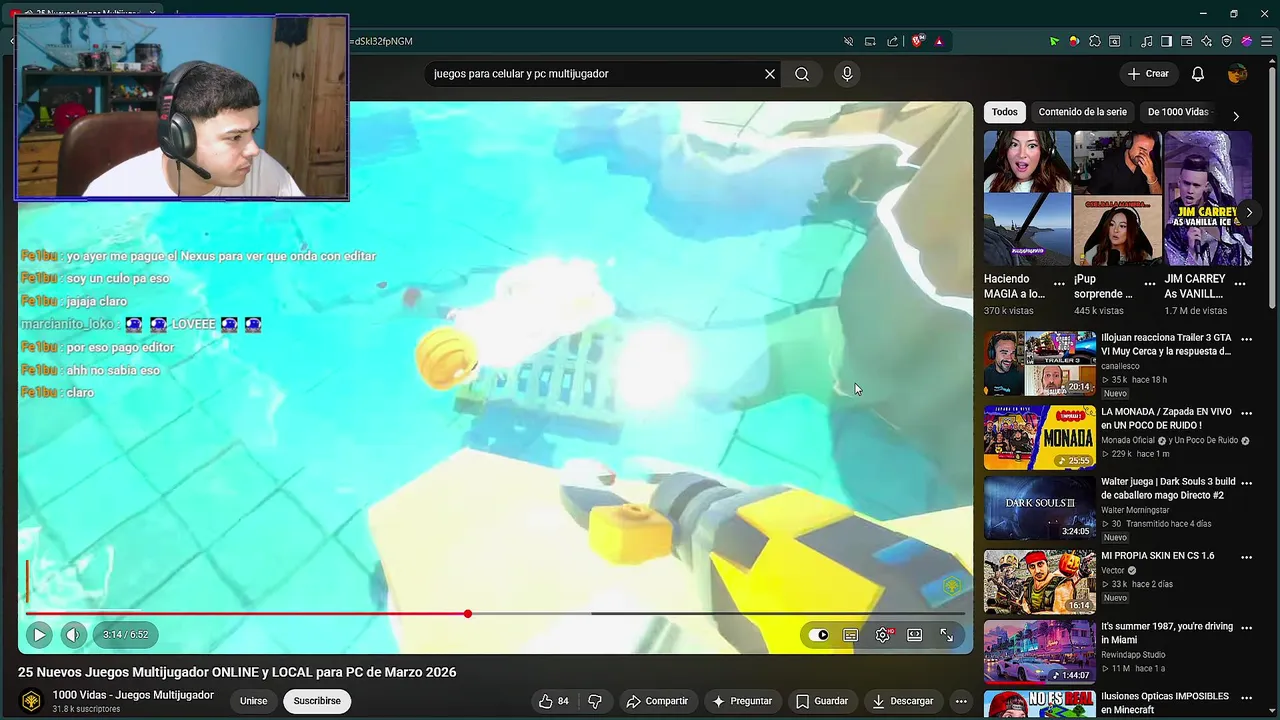The image size is (1280, 720).
Task: Click the Suscribirse button
Action: click(x=317, y=701)
